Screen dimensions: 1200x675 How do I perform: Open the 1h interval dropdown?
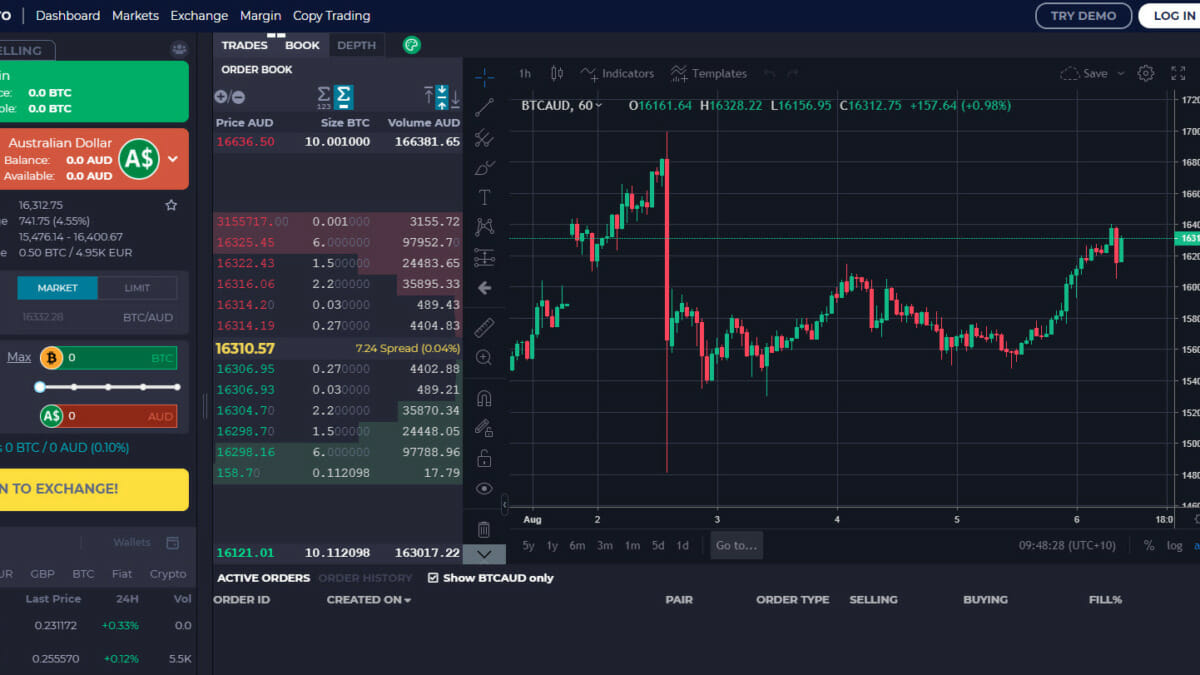click(524, 73)
